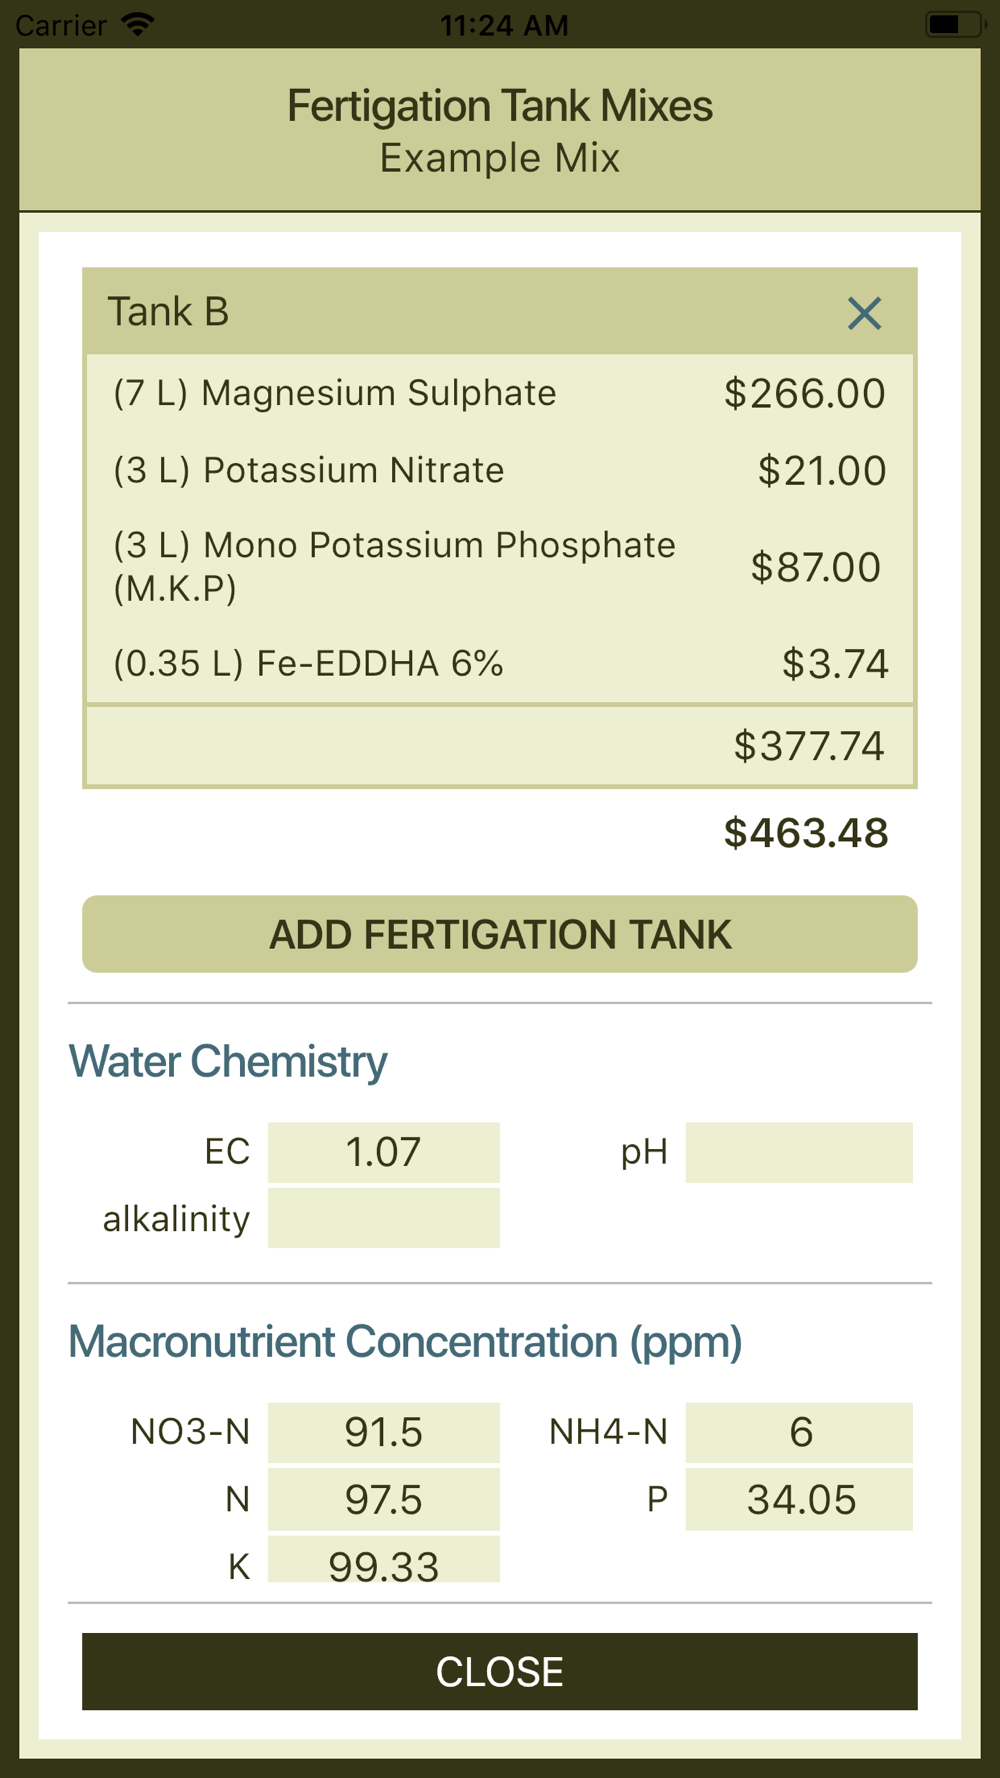Tap the Wi-Fi status icon
The image size is (1000, 1778).
click(x=138, y=24)
